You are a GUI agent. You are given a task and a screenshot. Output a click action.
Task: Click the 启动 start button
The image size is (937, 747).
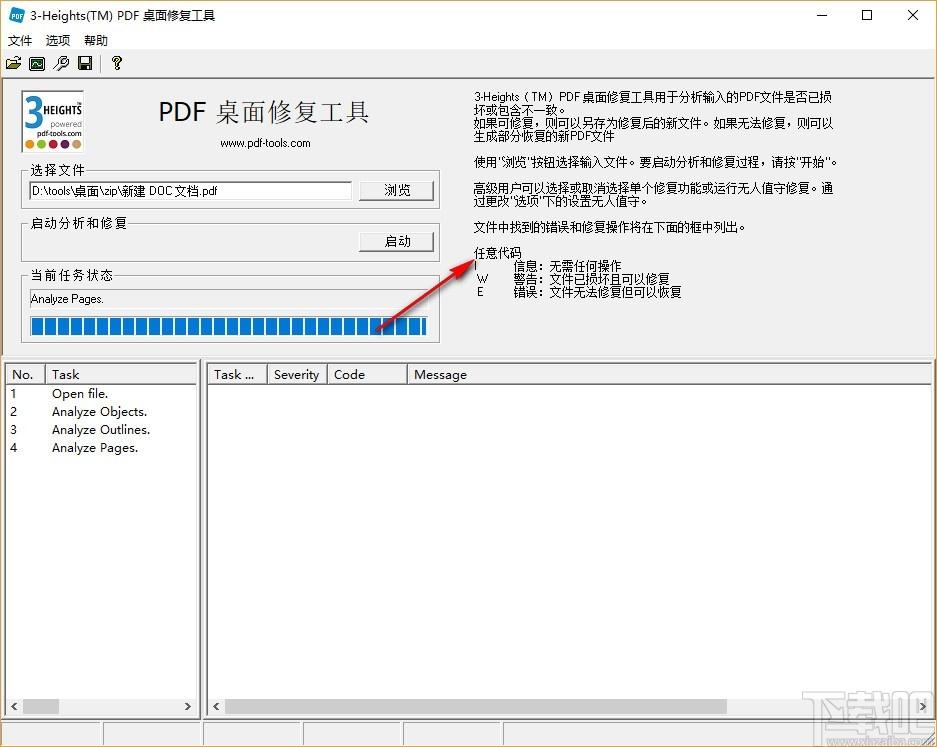396,241
